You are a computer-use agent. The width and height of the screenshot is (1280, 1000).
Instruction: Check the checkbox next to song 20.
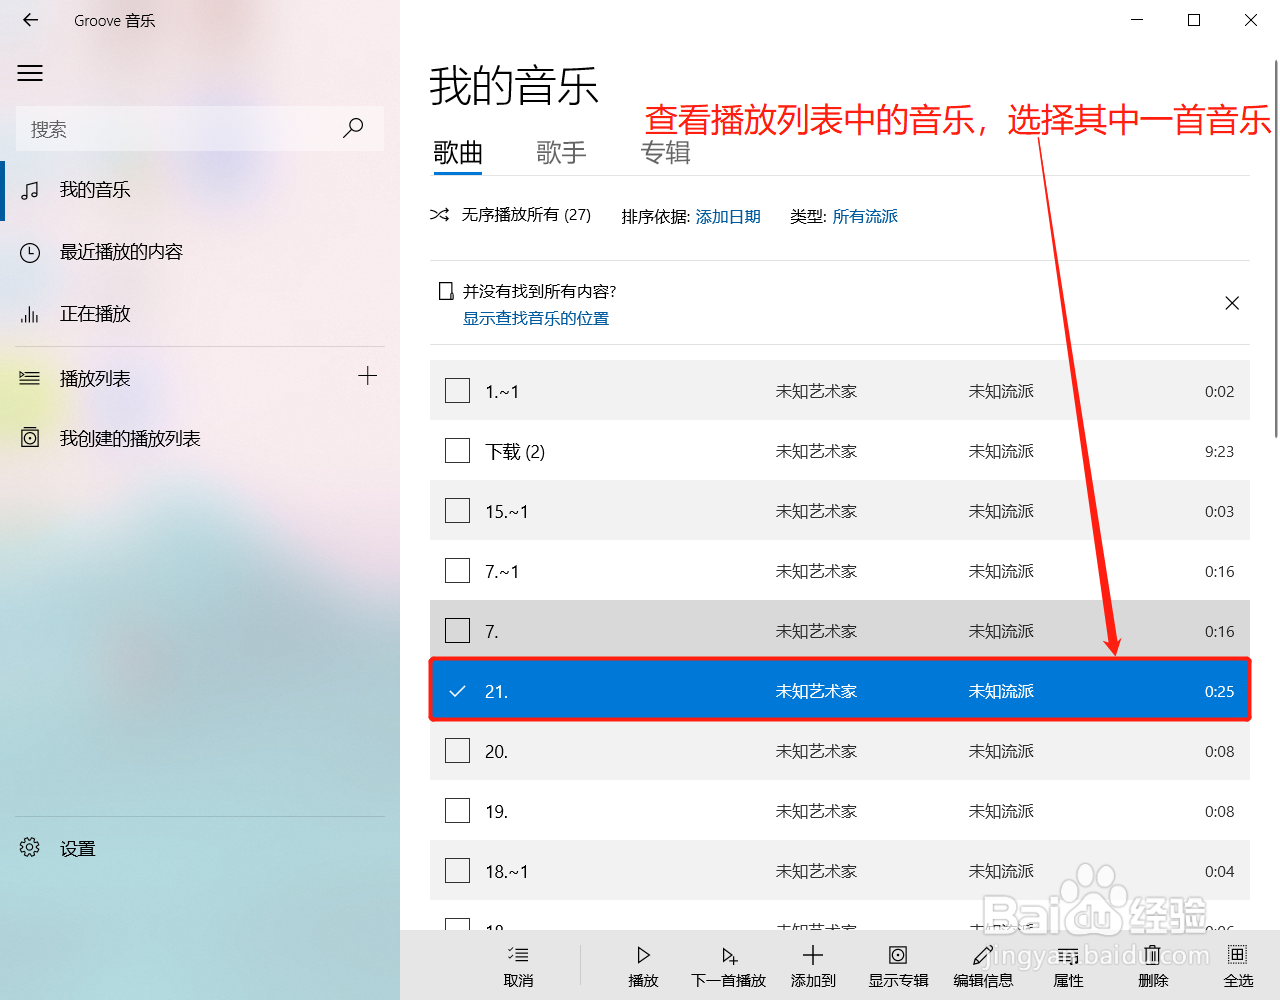(457, 750)
